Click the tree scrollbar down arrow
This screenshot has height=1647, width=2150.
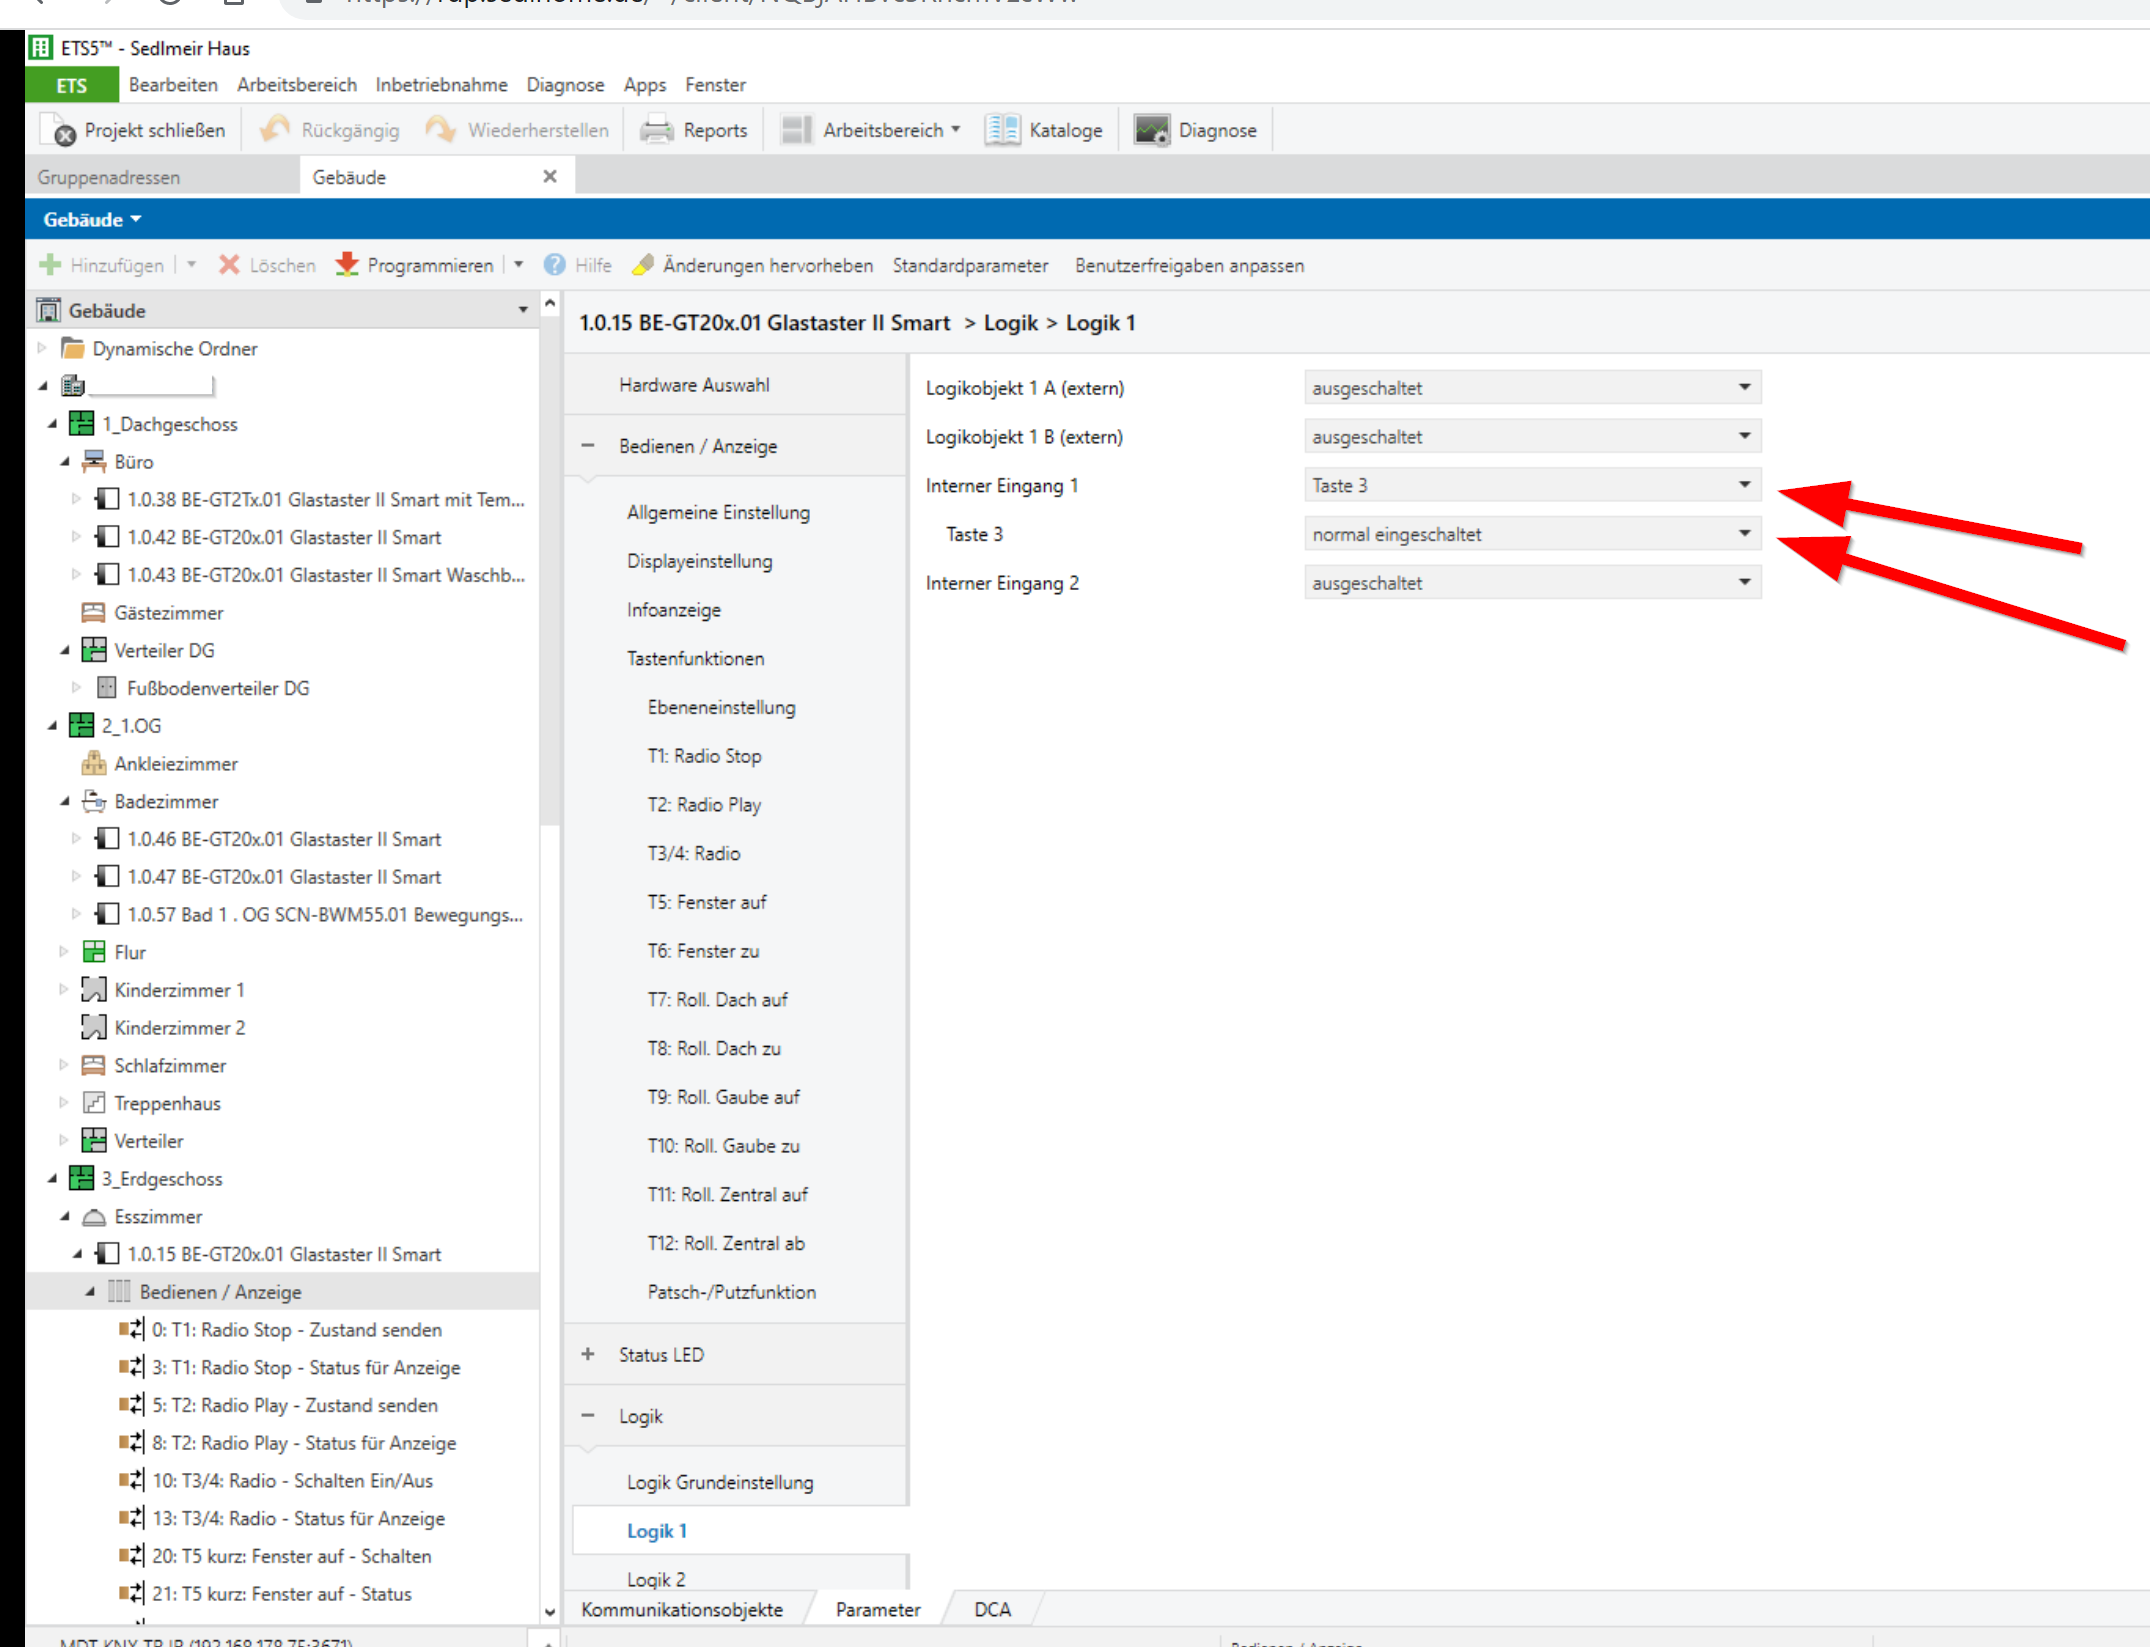[x=549, y=1611]
